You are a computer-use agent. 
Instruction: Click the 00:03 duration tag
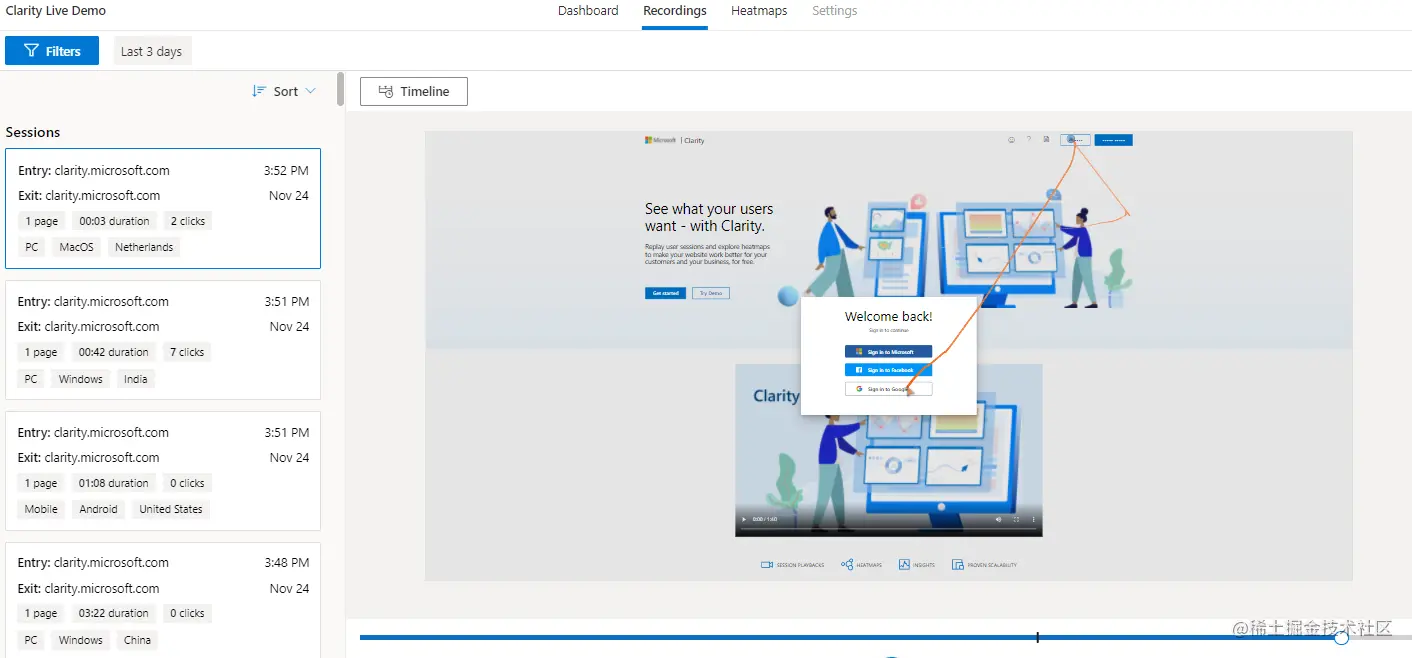[114, 221]
